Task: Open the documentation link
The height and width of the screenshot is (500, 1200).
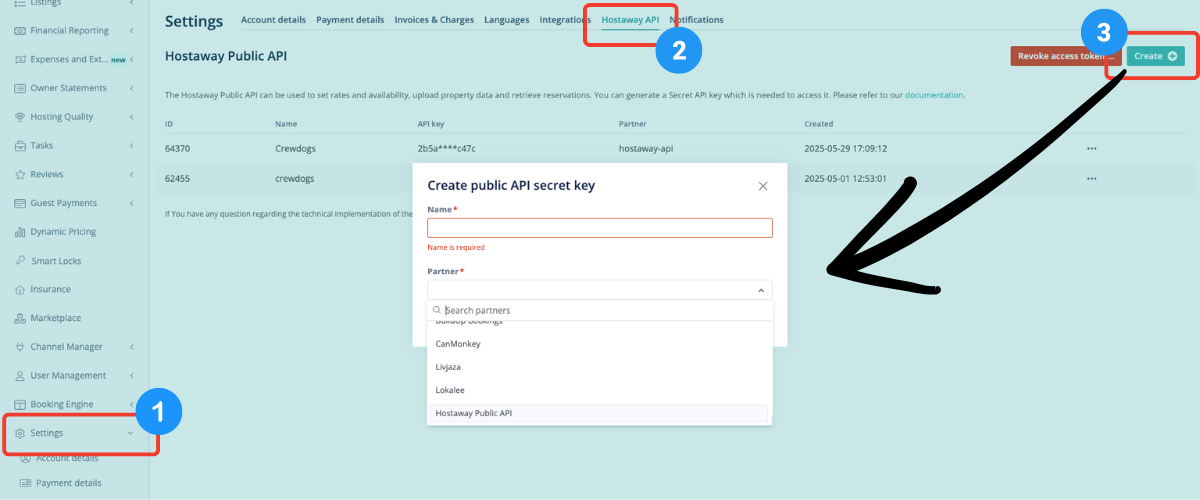Action: [934, 95]
